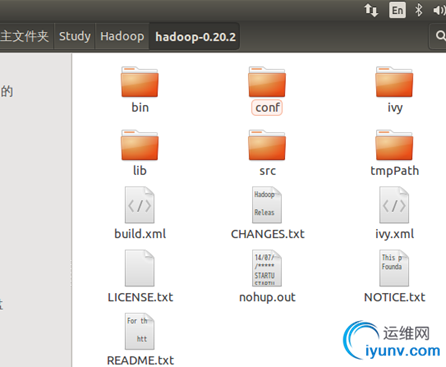Viewport: 446px width, 367px height.
Task: Click the conf folder name label
Action: pyautogui.click(x=267, y=108)
